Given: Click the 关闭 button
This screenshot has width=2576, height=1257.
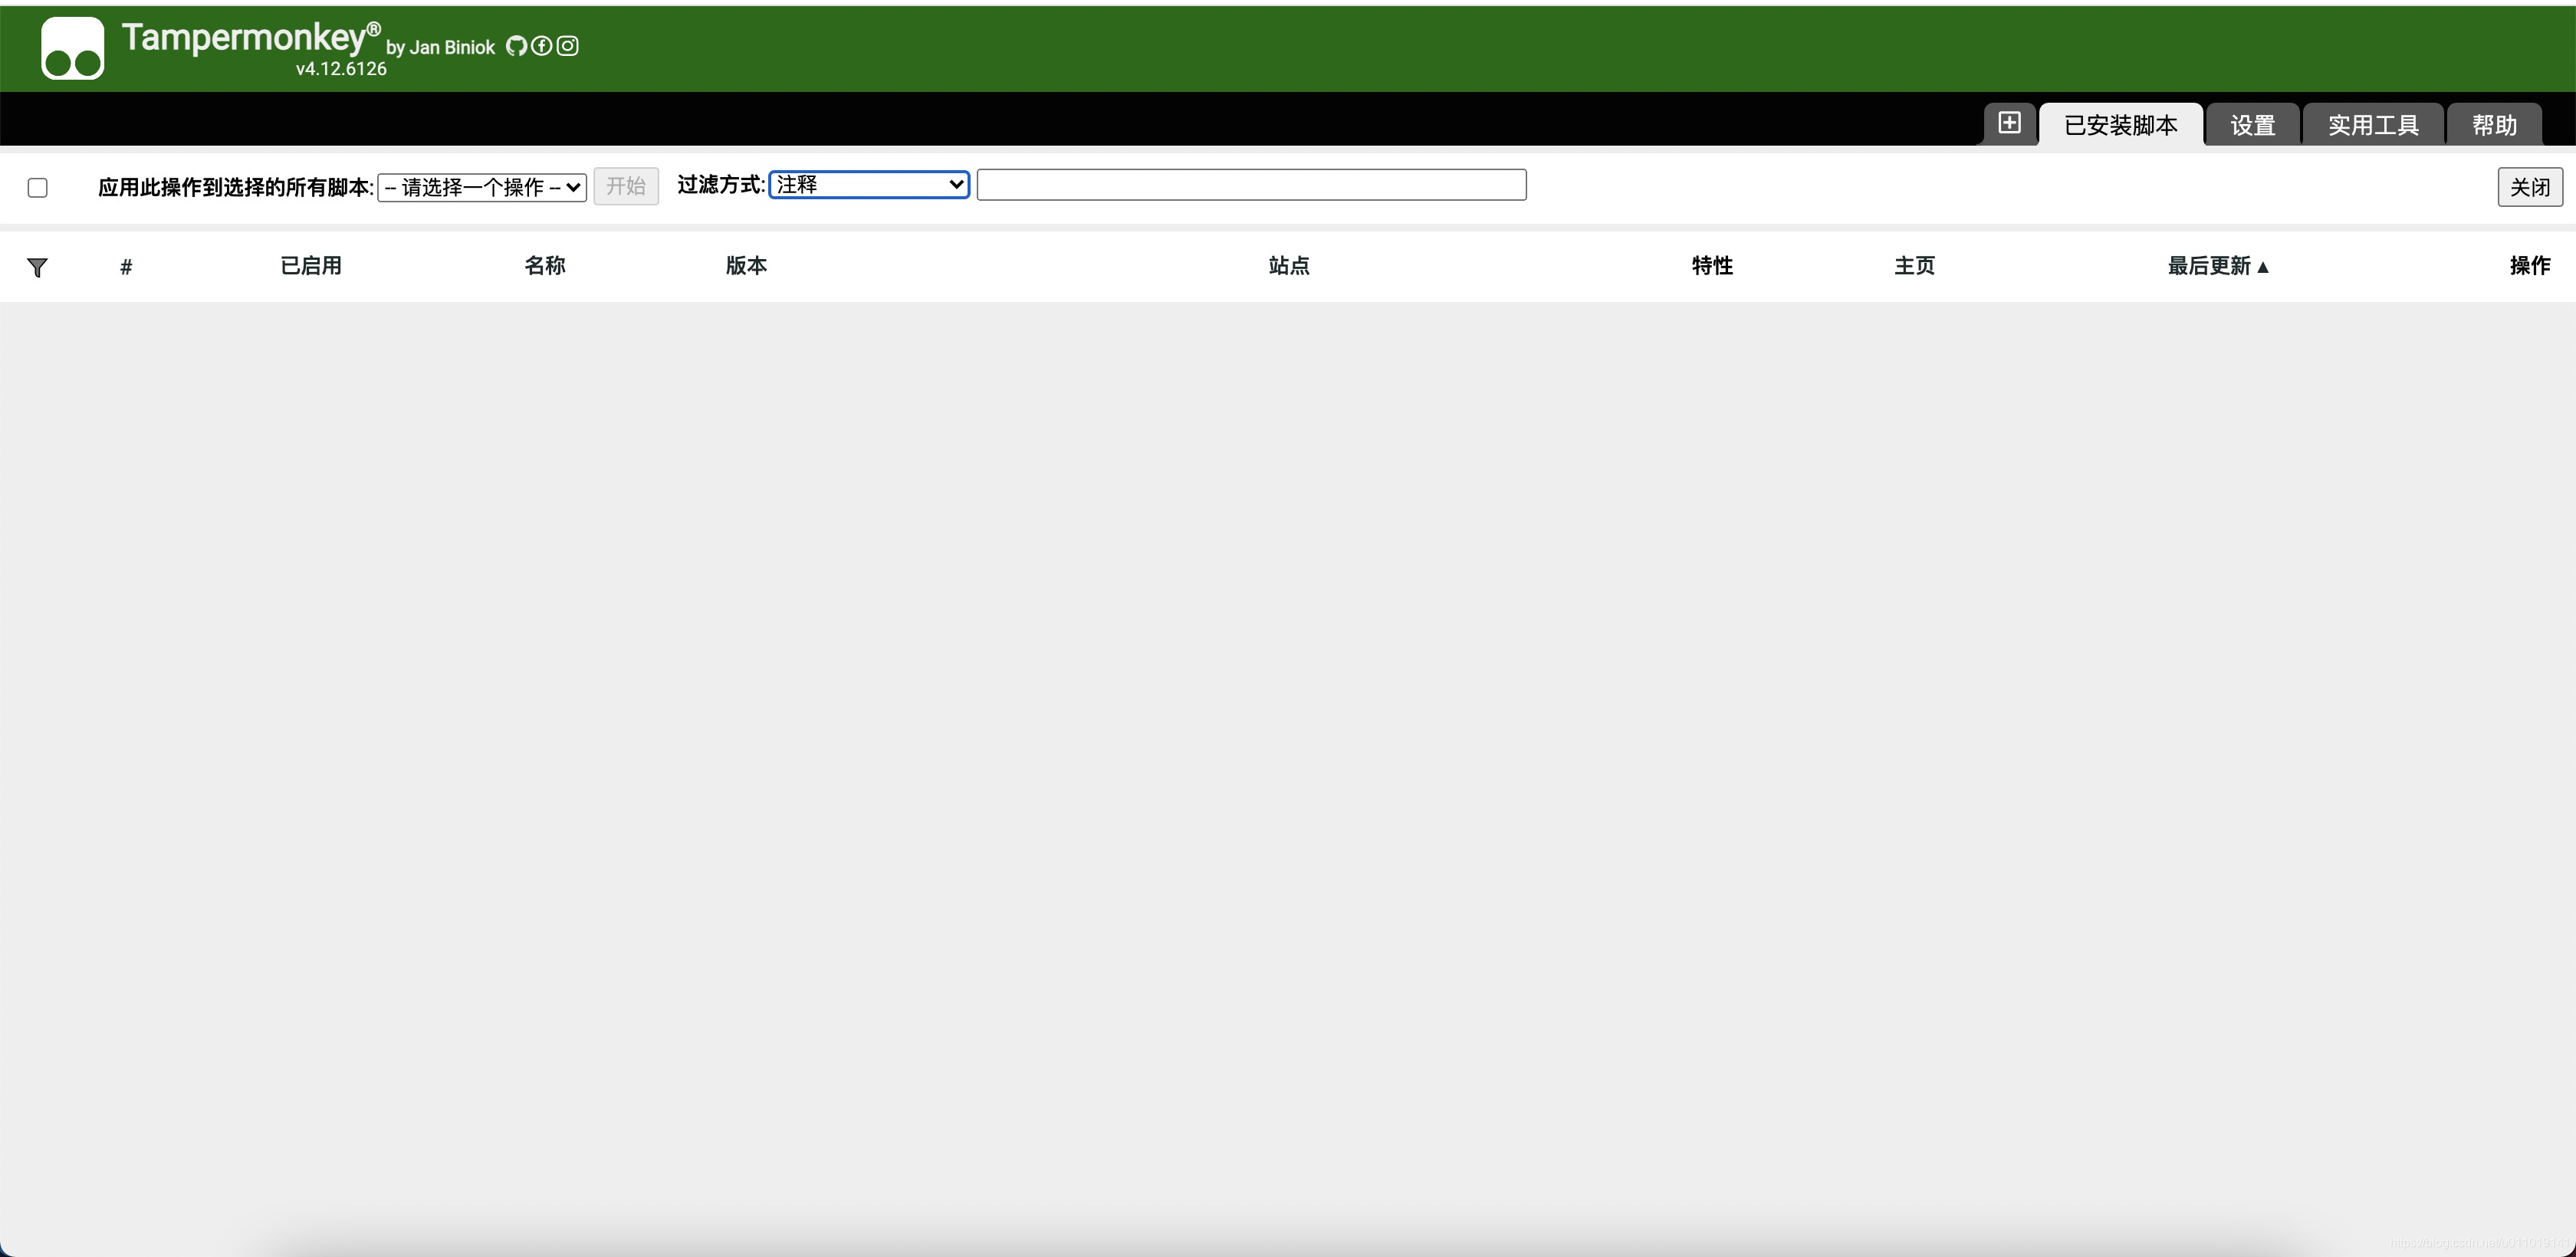Looking at the screenshot, I should [2529, 187].
